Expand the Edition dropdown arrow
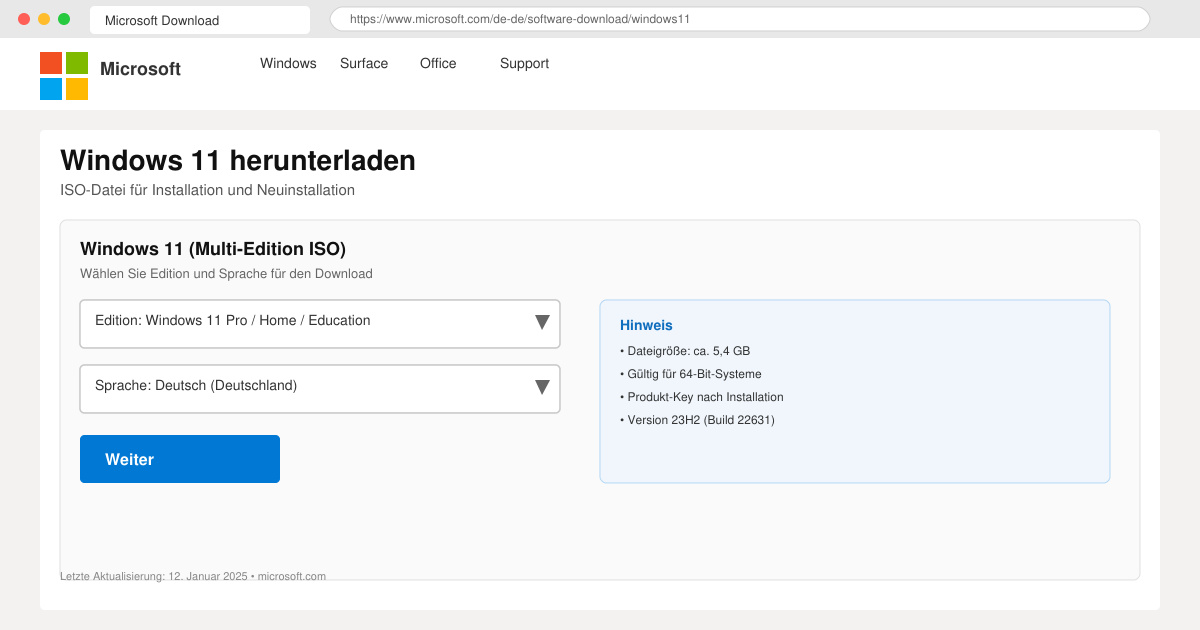This screenshot has width=1200, height=630. [x=542, y=322]
